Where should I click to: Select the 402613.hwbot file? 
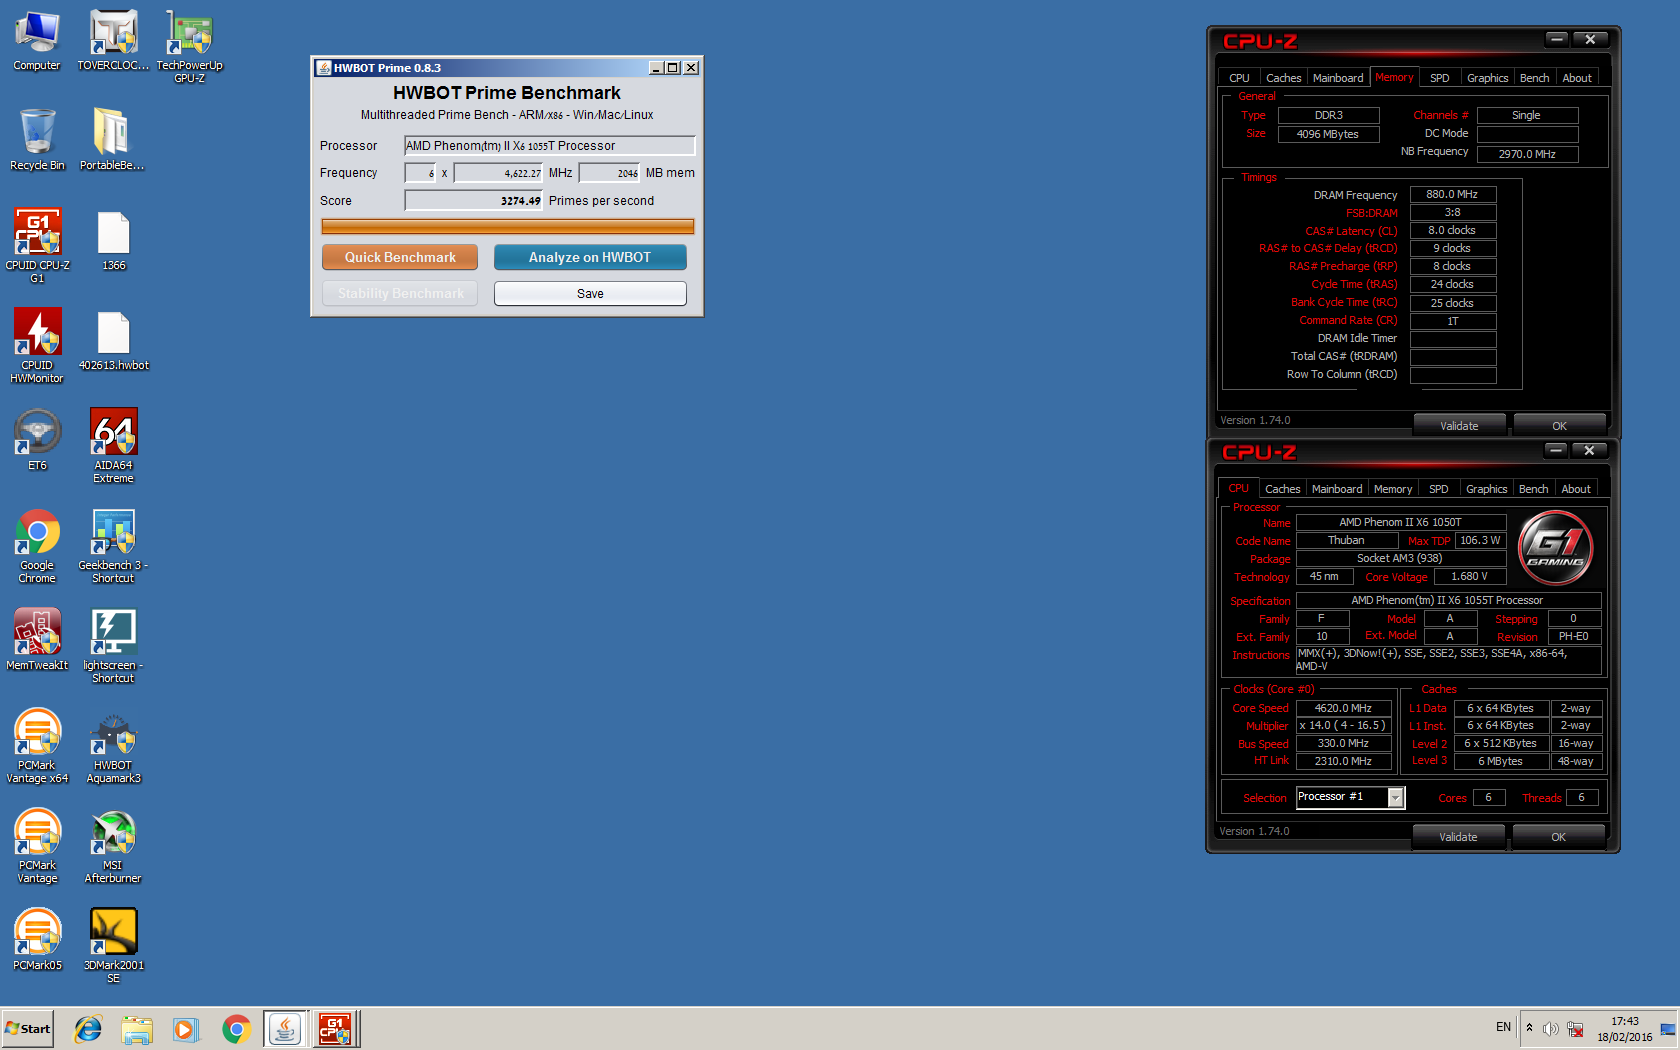click(113, 341)
